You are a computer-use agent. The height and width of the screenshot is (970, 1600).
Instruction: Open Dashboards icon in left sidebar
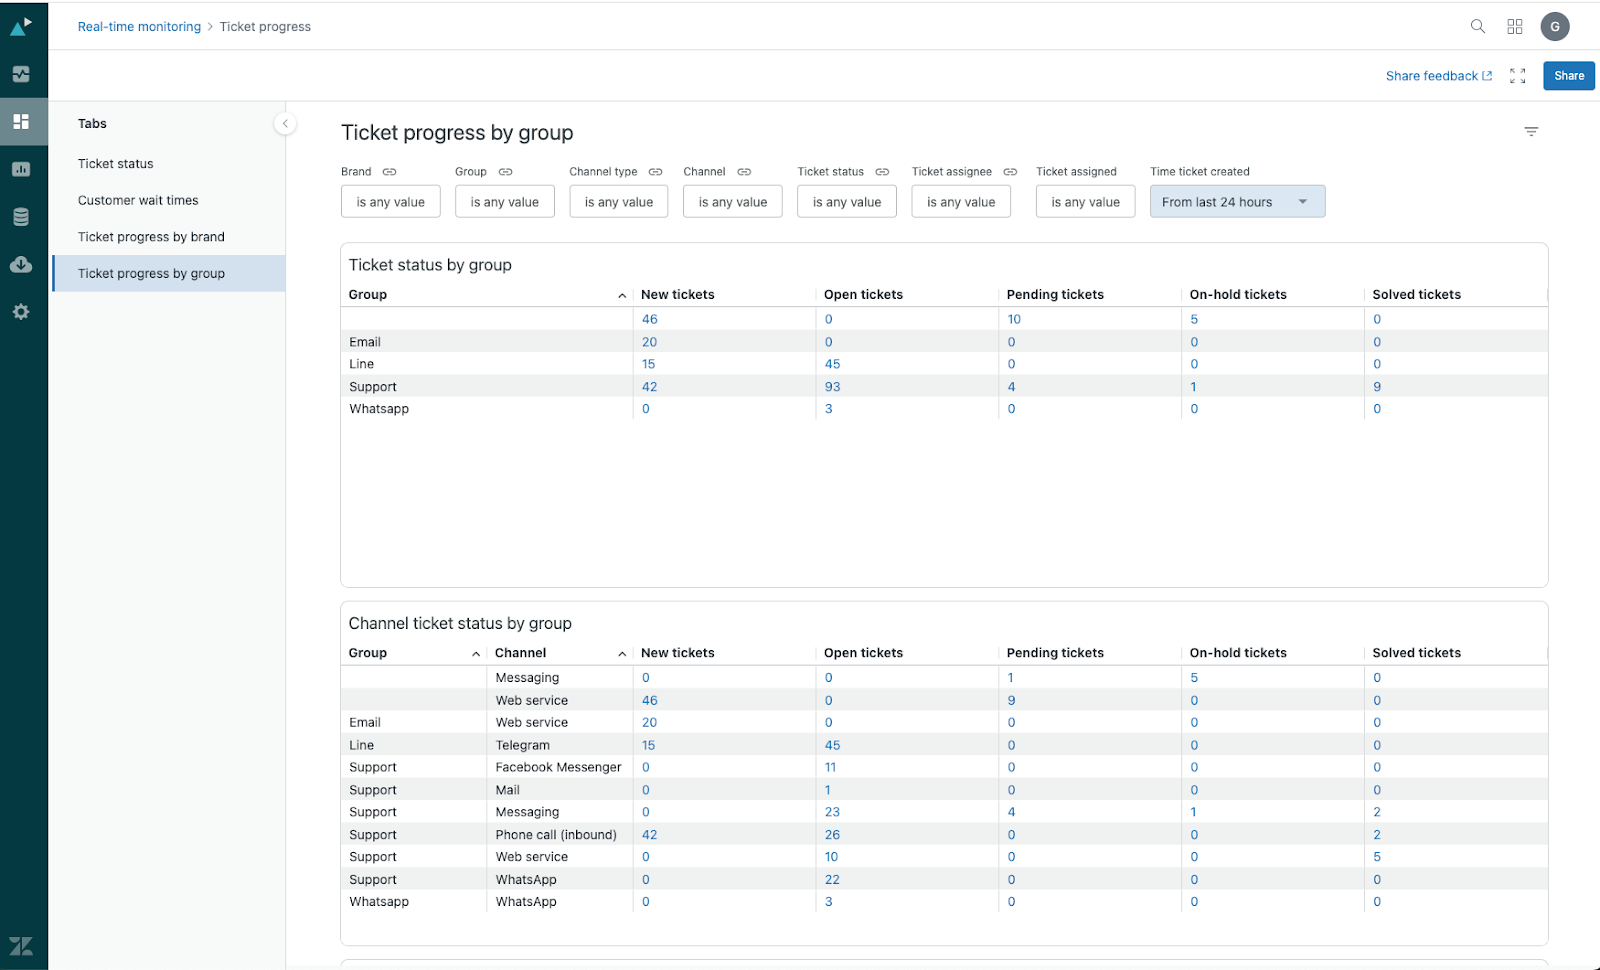[x=21, y=122]
